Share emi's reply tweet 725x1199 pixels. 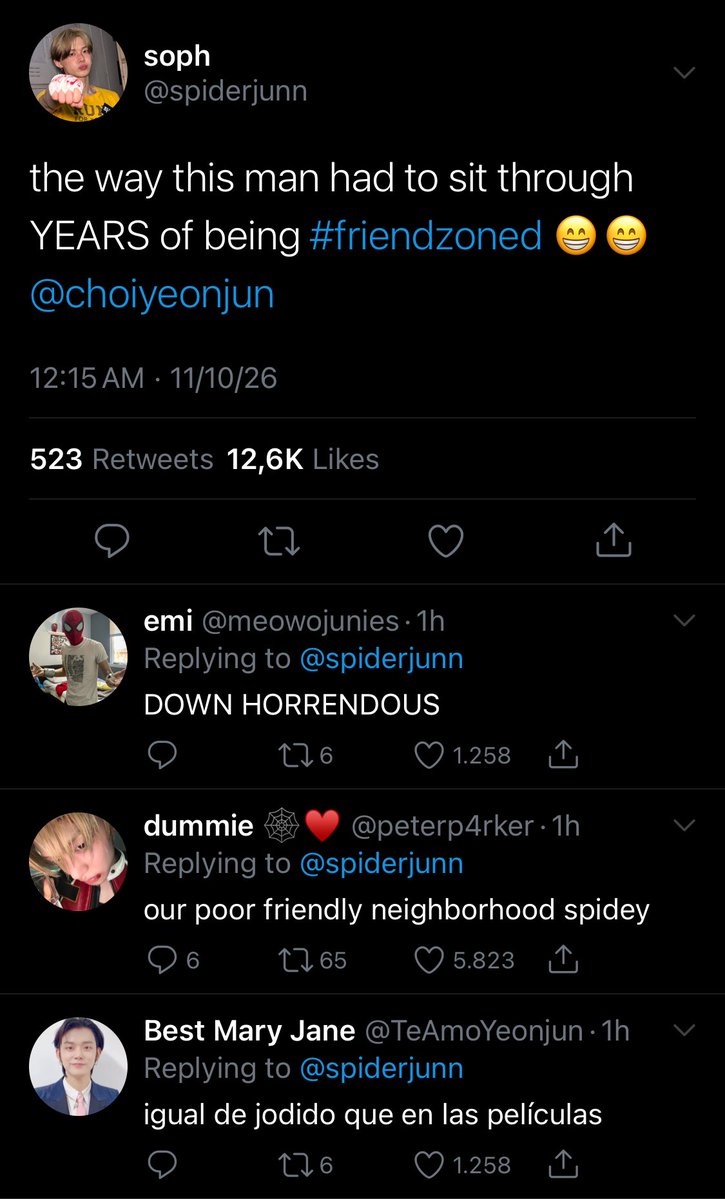(563, 755)
